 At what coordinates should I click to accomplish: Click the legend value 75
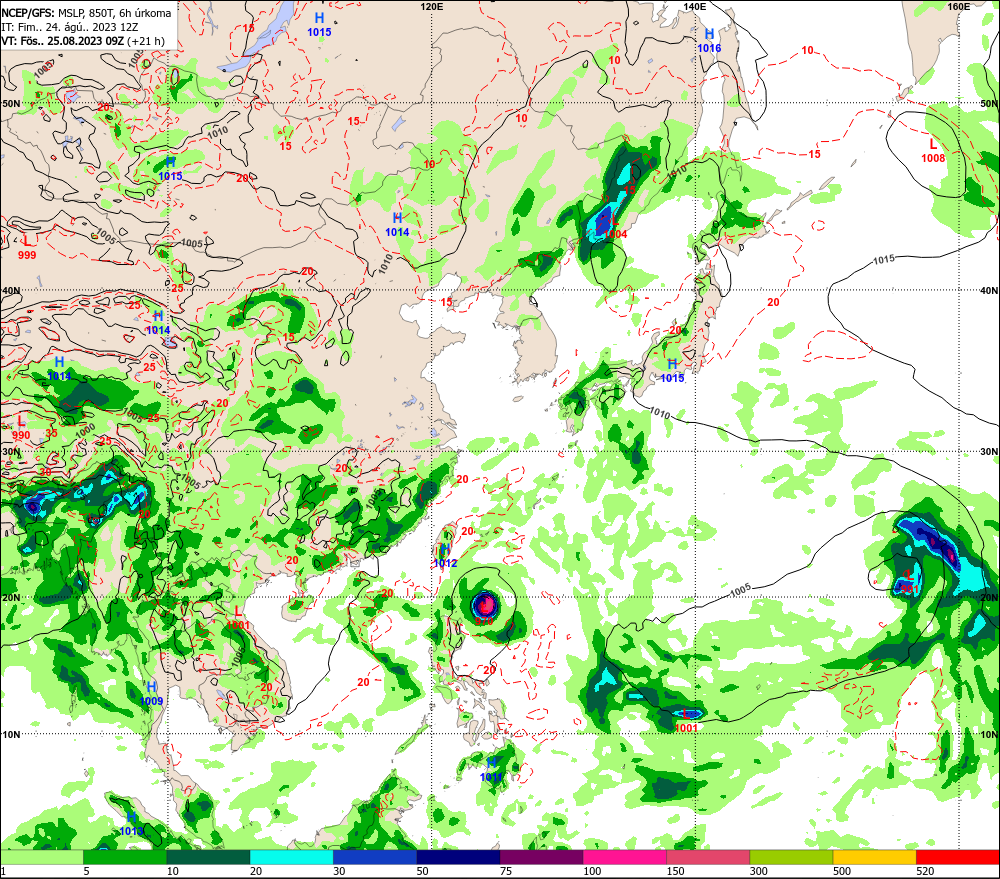pyautogui.click(x=506, y=871)
